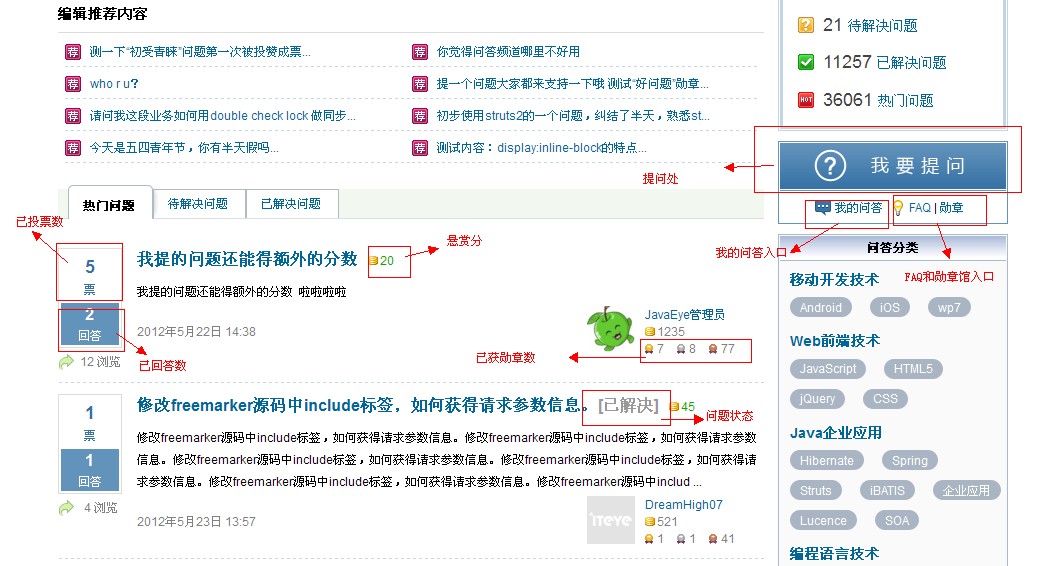
Task: Click the silver medal icon with count 8
Action: pos(681,349)
